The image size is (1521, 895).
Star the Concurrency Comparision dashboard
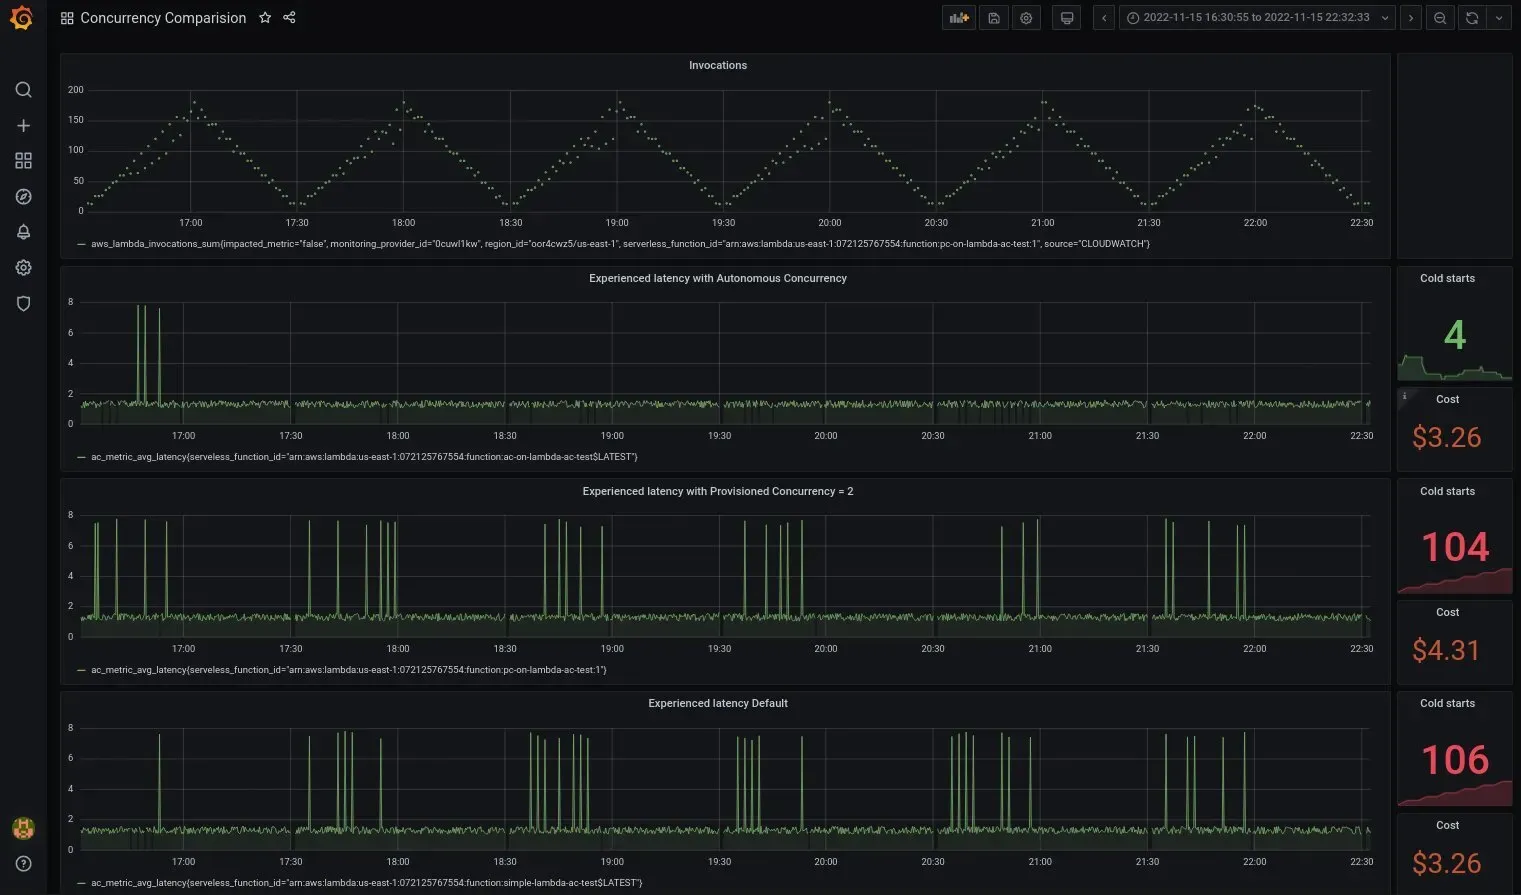(265, 18)
